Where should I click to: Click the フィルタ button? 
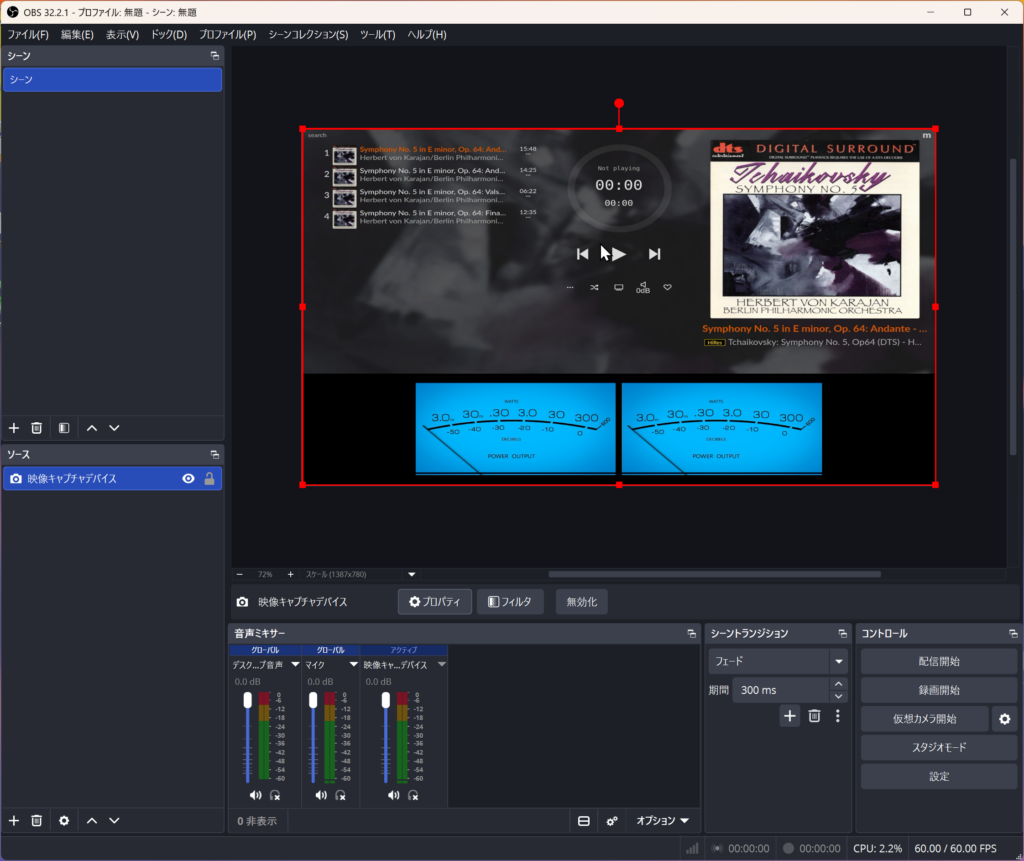pyautogui.click(x=510, y=602)
